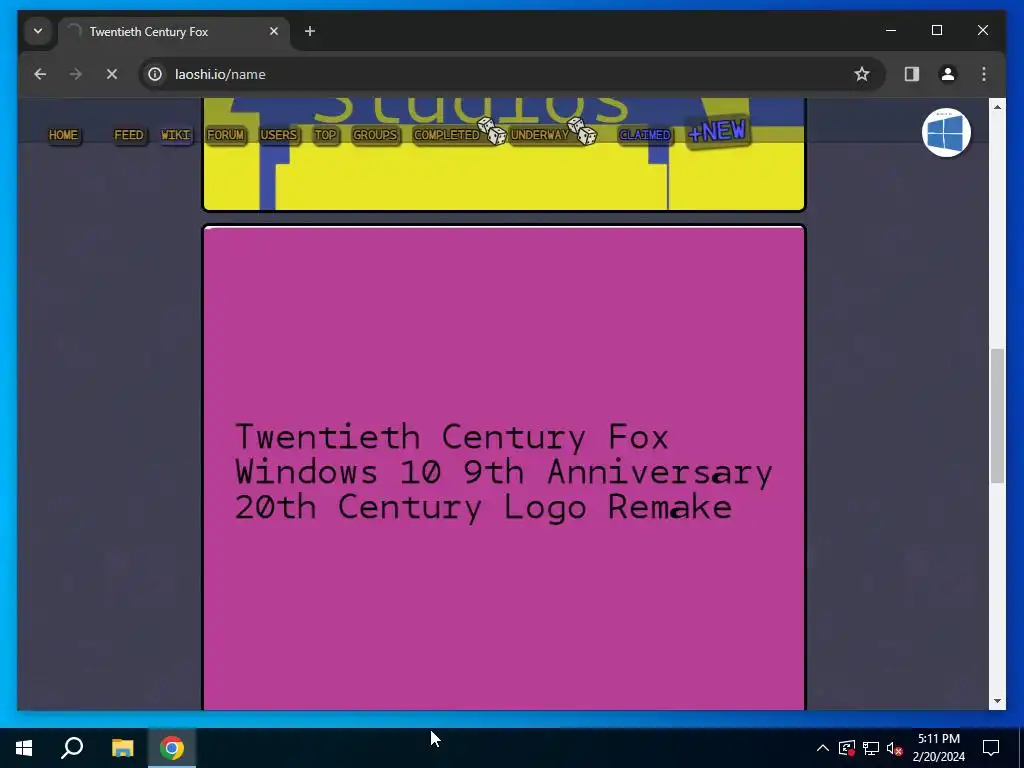Click the scrollbar down arrow
Image resolution: width=1024 pixels, height=768 pixels.
(x=997, y=701)
